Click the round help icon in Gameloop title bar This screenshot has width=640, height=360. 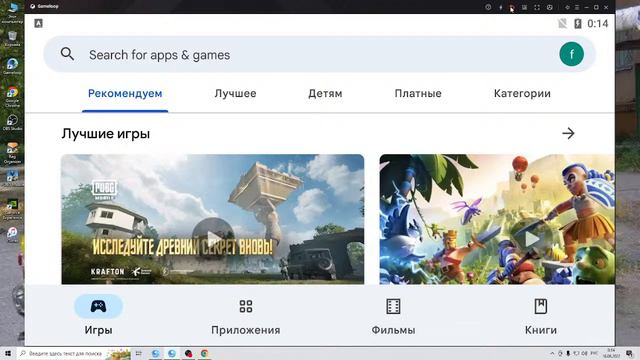click(x=488, y=7)
